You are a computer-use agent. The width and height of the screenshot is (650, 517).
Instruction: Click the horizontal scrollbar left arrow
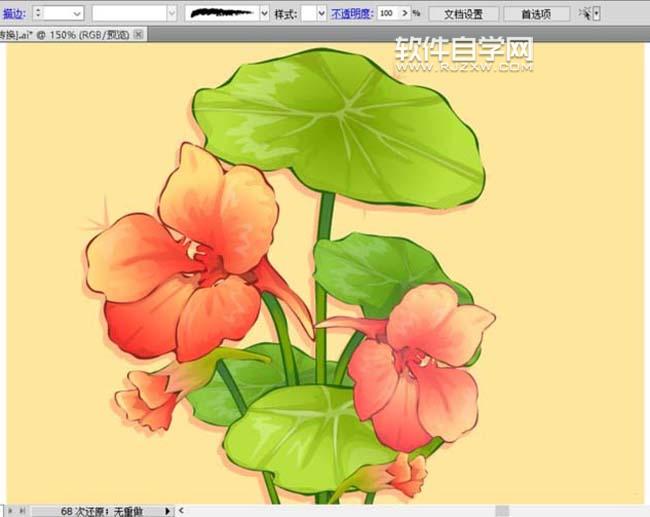tap(183, 511)
